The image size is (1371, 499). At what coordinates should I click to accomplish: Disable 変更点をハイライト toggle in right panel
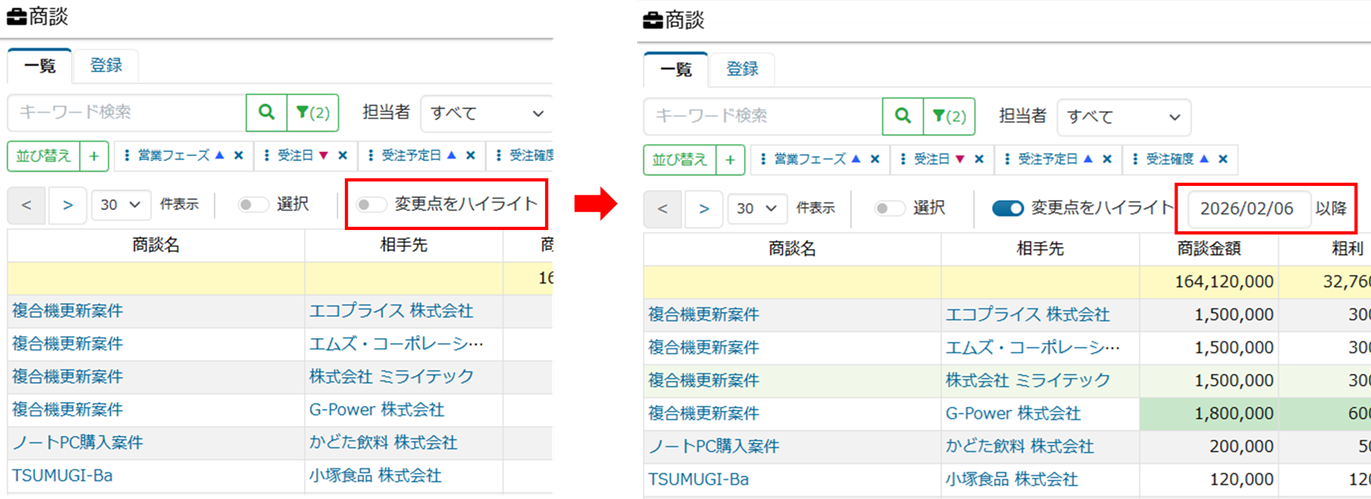click(1008, 208)
